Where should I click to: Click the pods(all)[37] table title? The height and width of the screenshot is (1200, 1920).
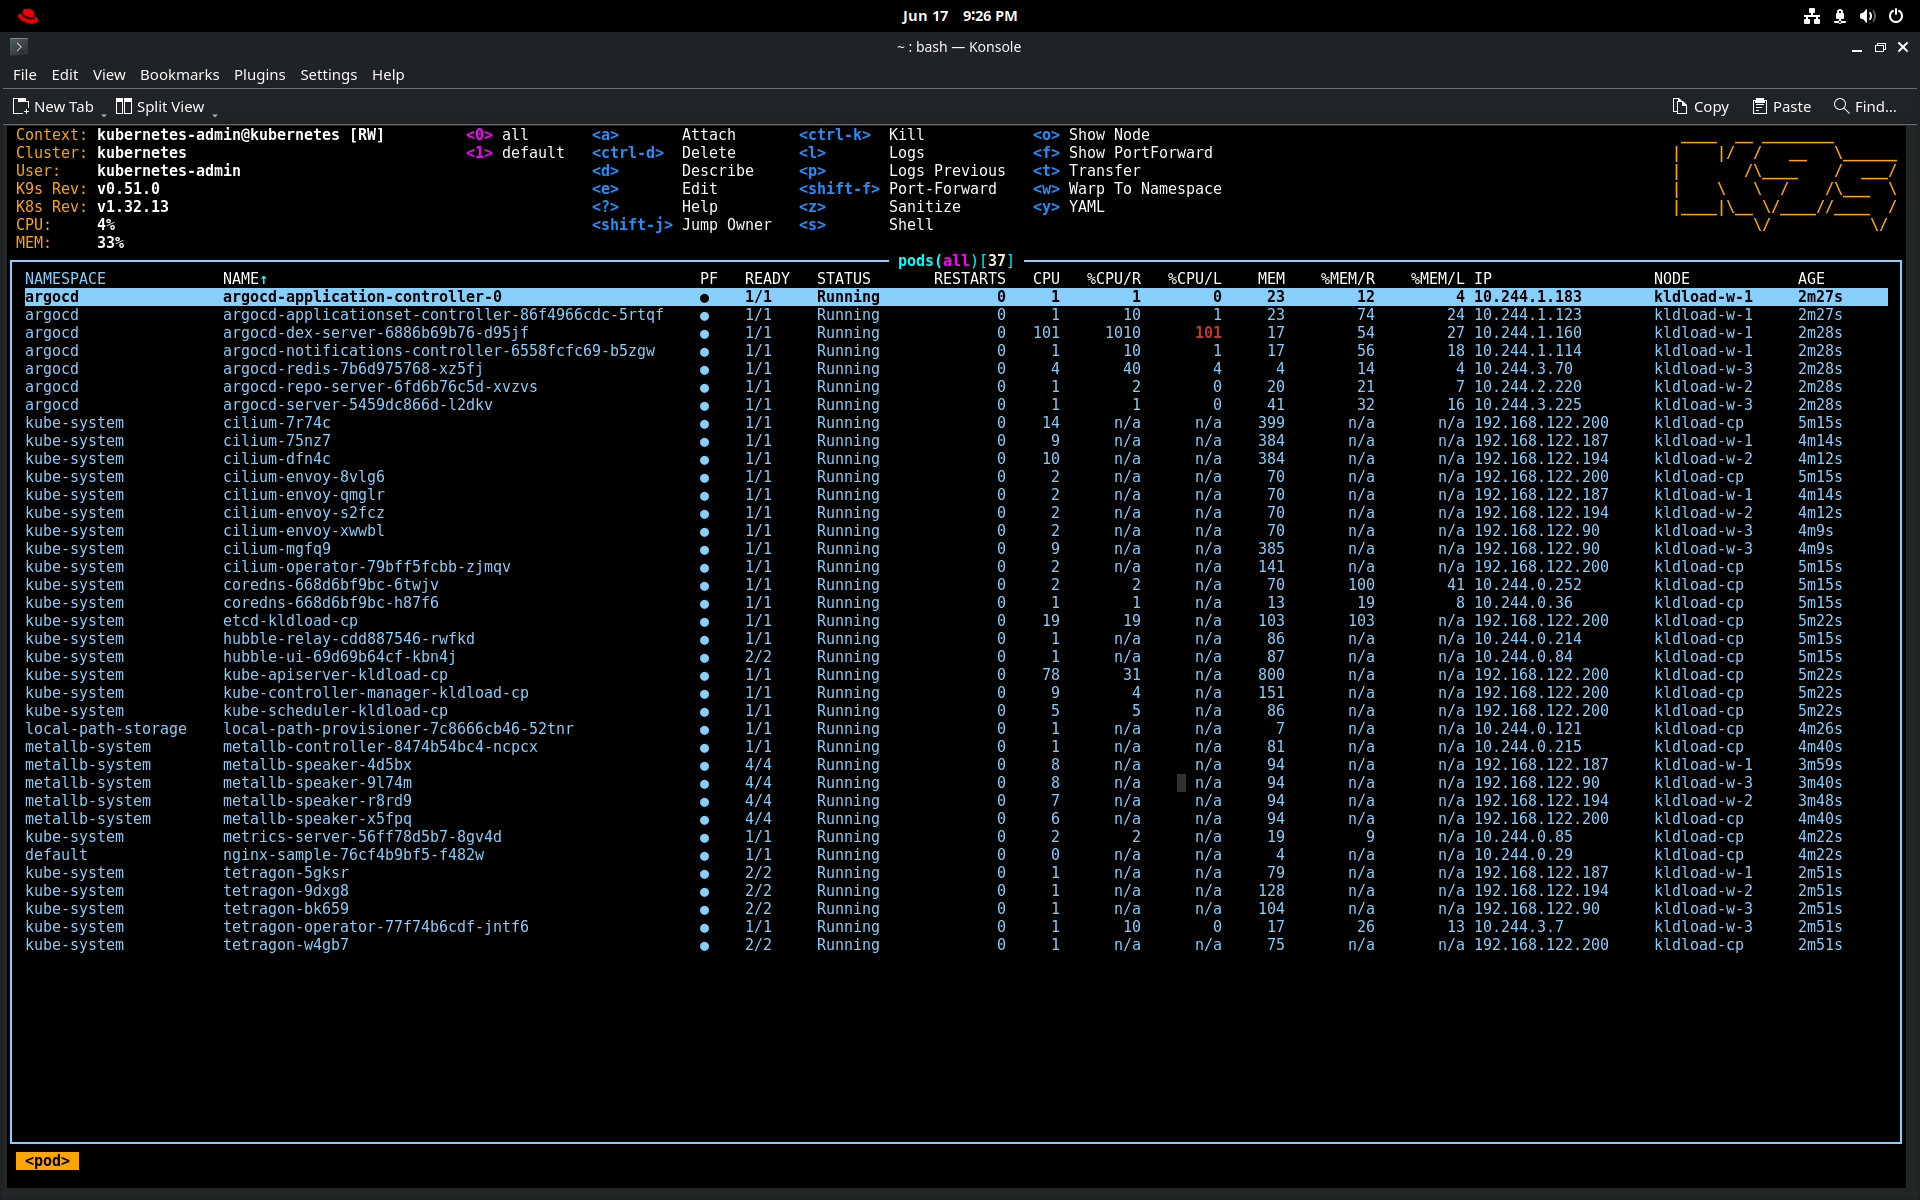956,261
